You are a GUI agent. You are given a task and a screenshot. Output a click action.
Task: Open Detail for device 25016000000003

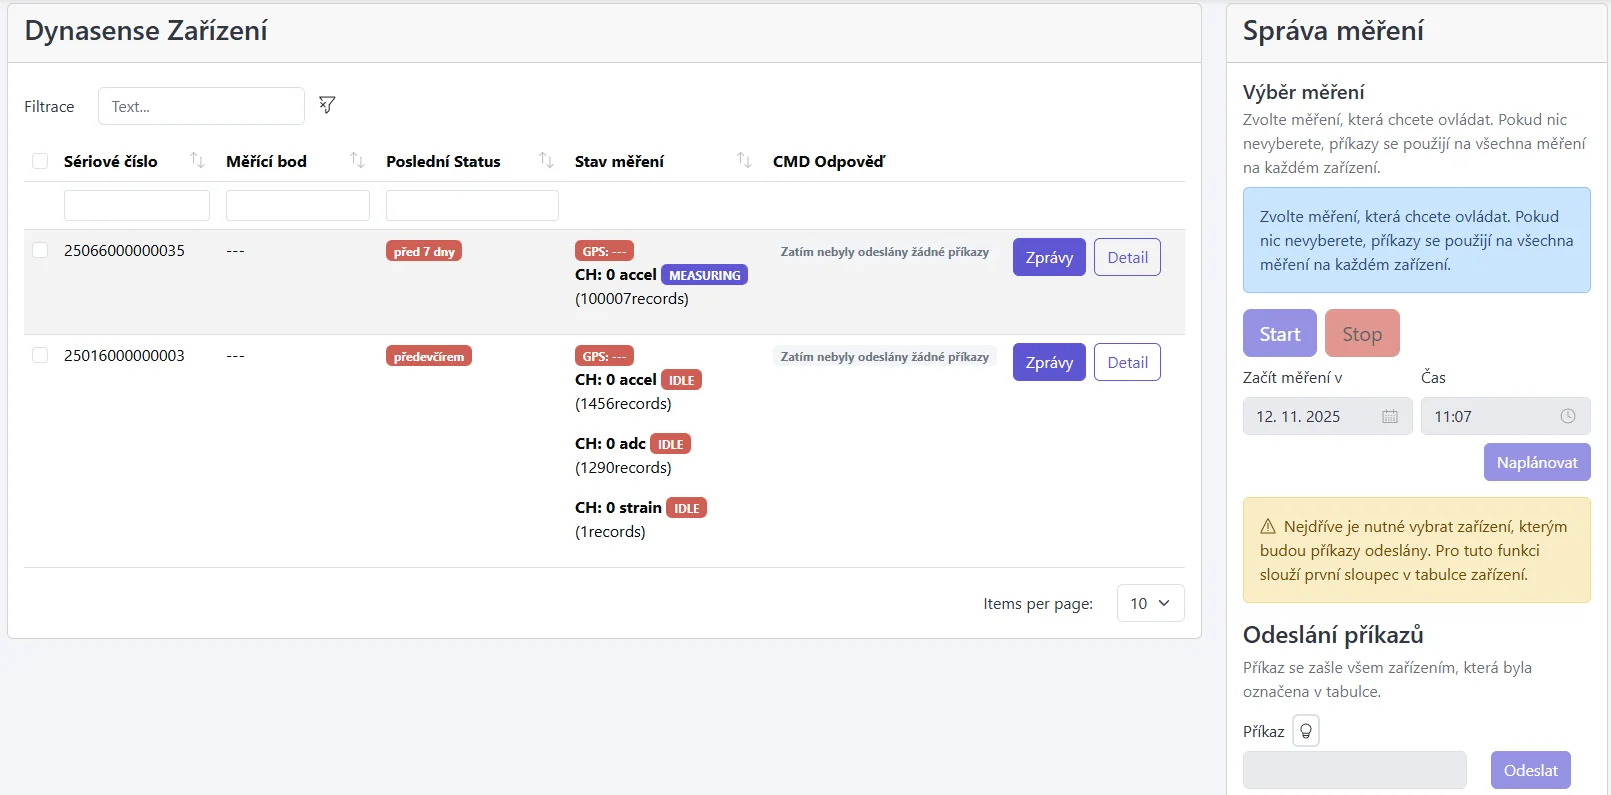tap(1127, 362)
